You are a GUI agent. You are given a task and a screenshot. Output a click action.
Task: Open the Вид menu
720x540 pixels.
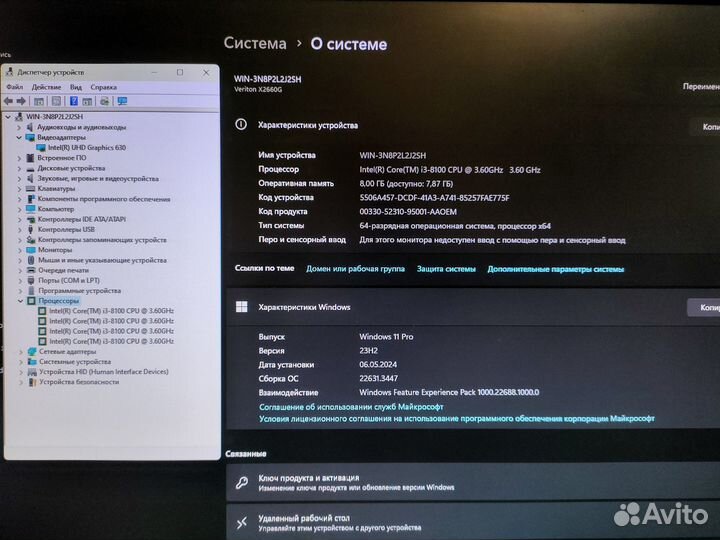point(76,87)
